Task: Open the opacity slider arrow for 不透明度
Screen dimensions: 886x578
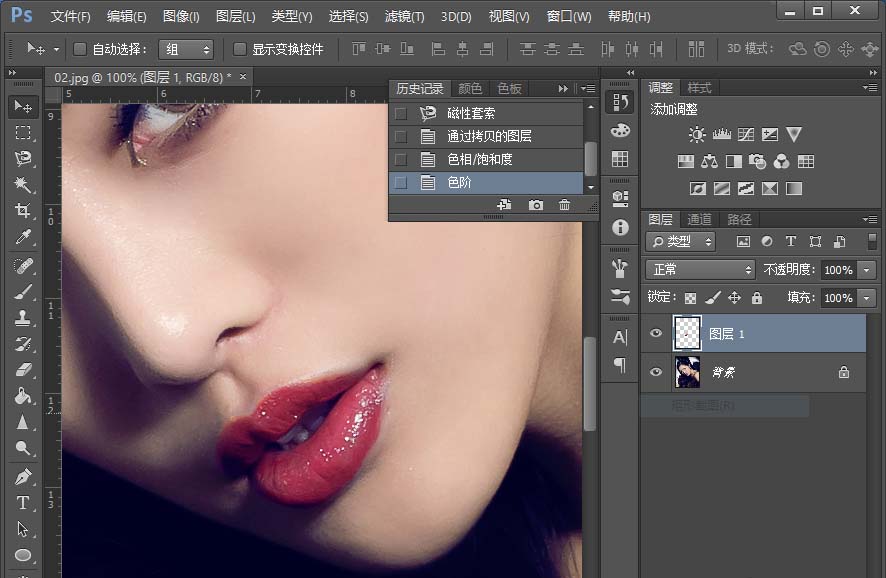Action: [866, 270]
